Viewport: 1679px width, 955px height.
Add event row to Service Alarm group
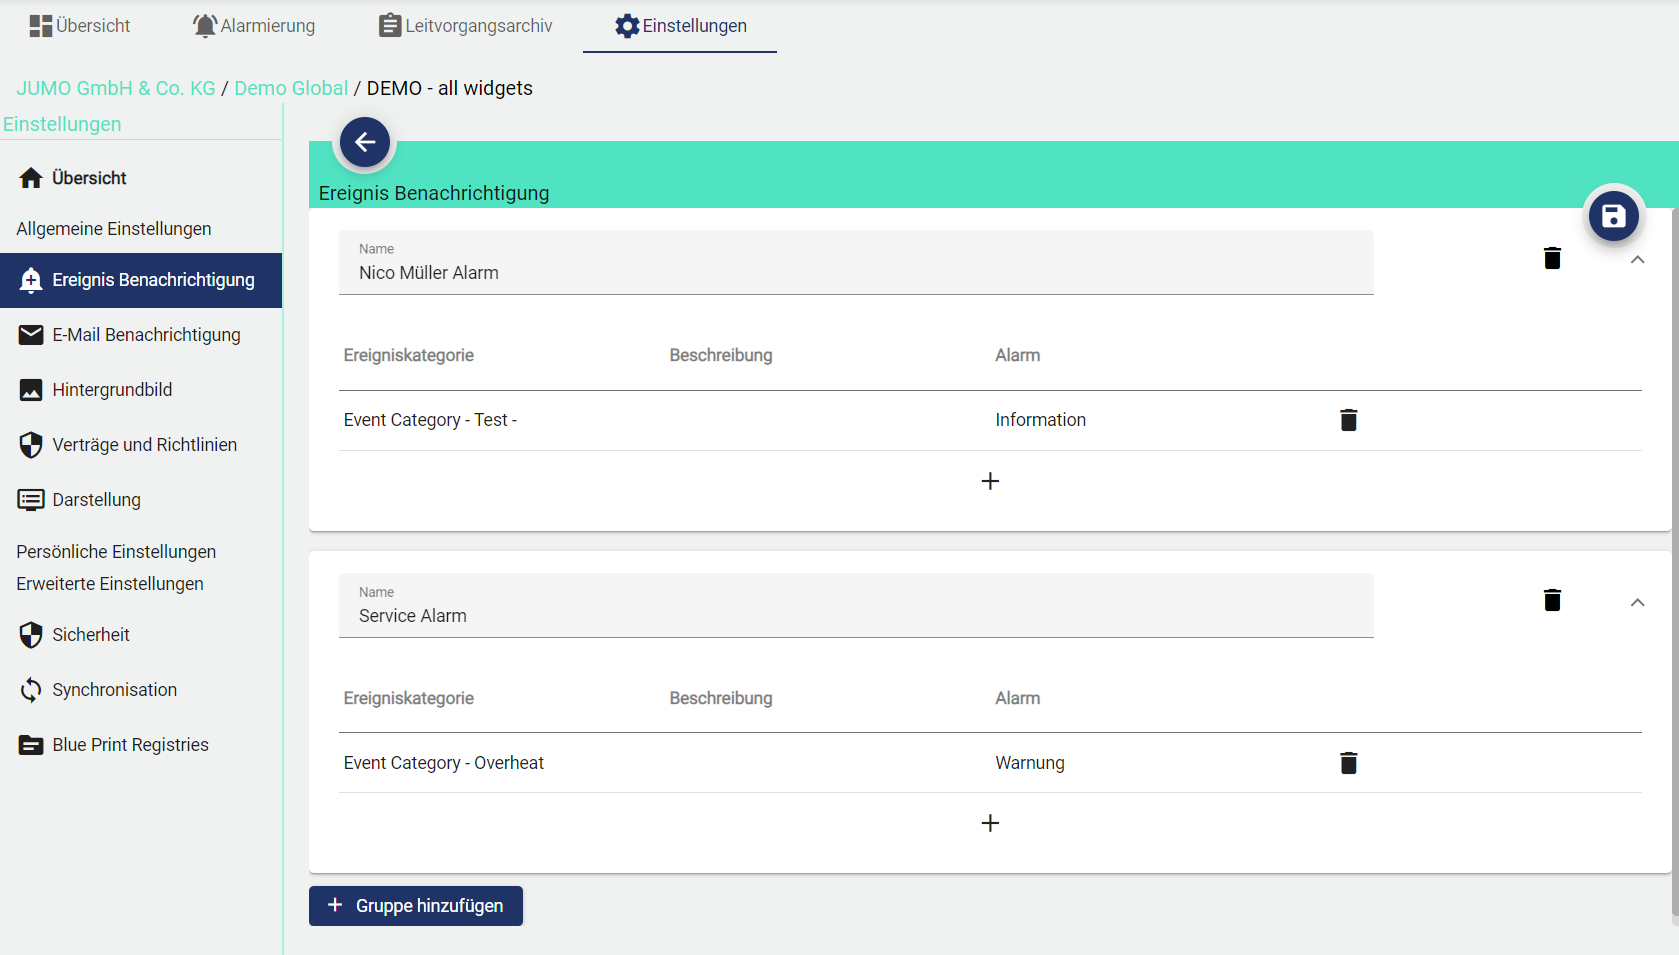click(990, 823)
